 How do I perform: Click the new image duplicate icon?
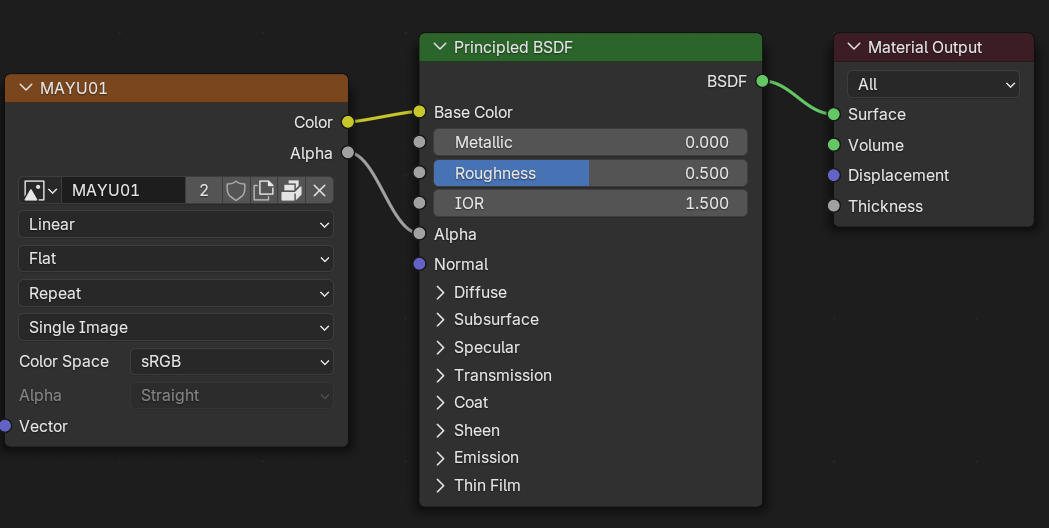263,190
